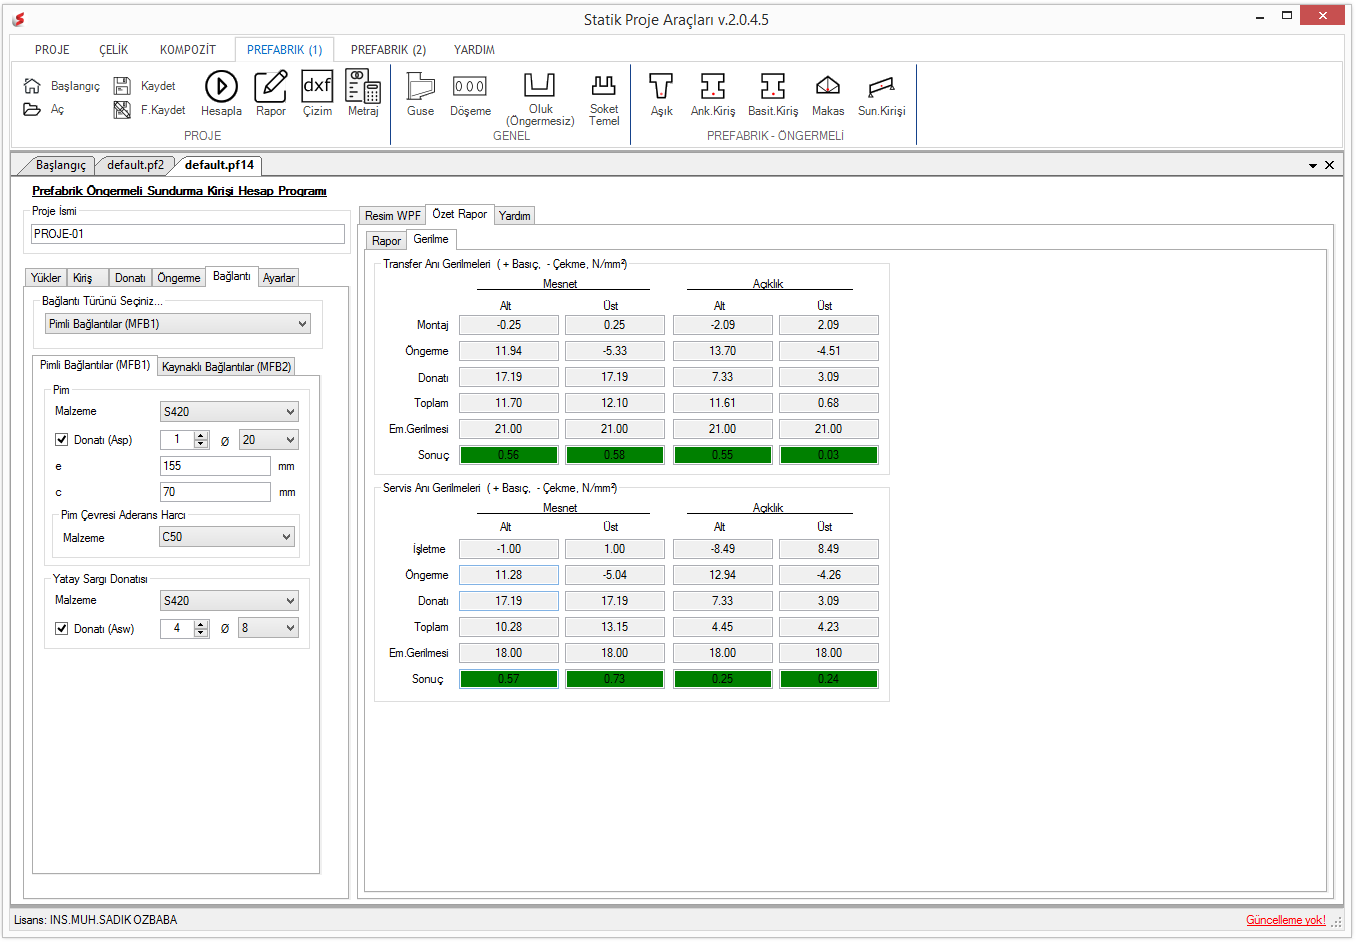The image size is (1356, 944).
Task: Switch to Kaynaklı Bağlantılar (MFB2) tab
Action: coord(227,367)
